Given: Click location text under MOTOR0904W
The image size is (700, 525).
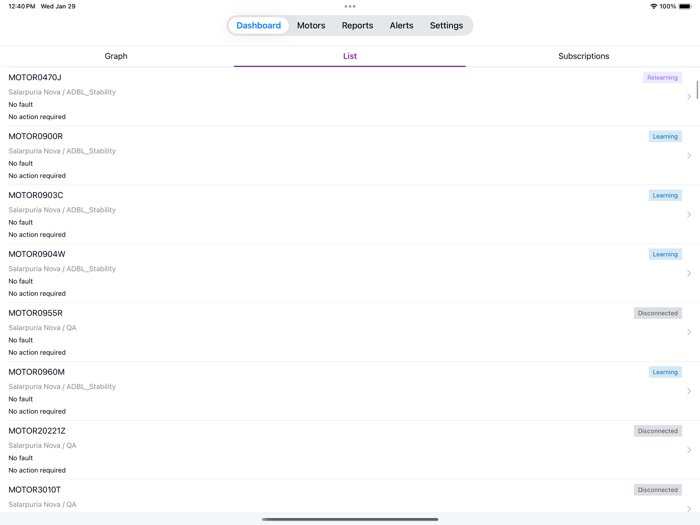Looking at the screenshot, I should [x=62, y=269].
